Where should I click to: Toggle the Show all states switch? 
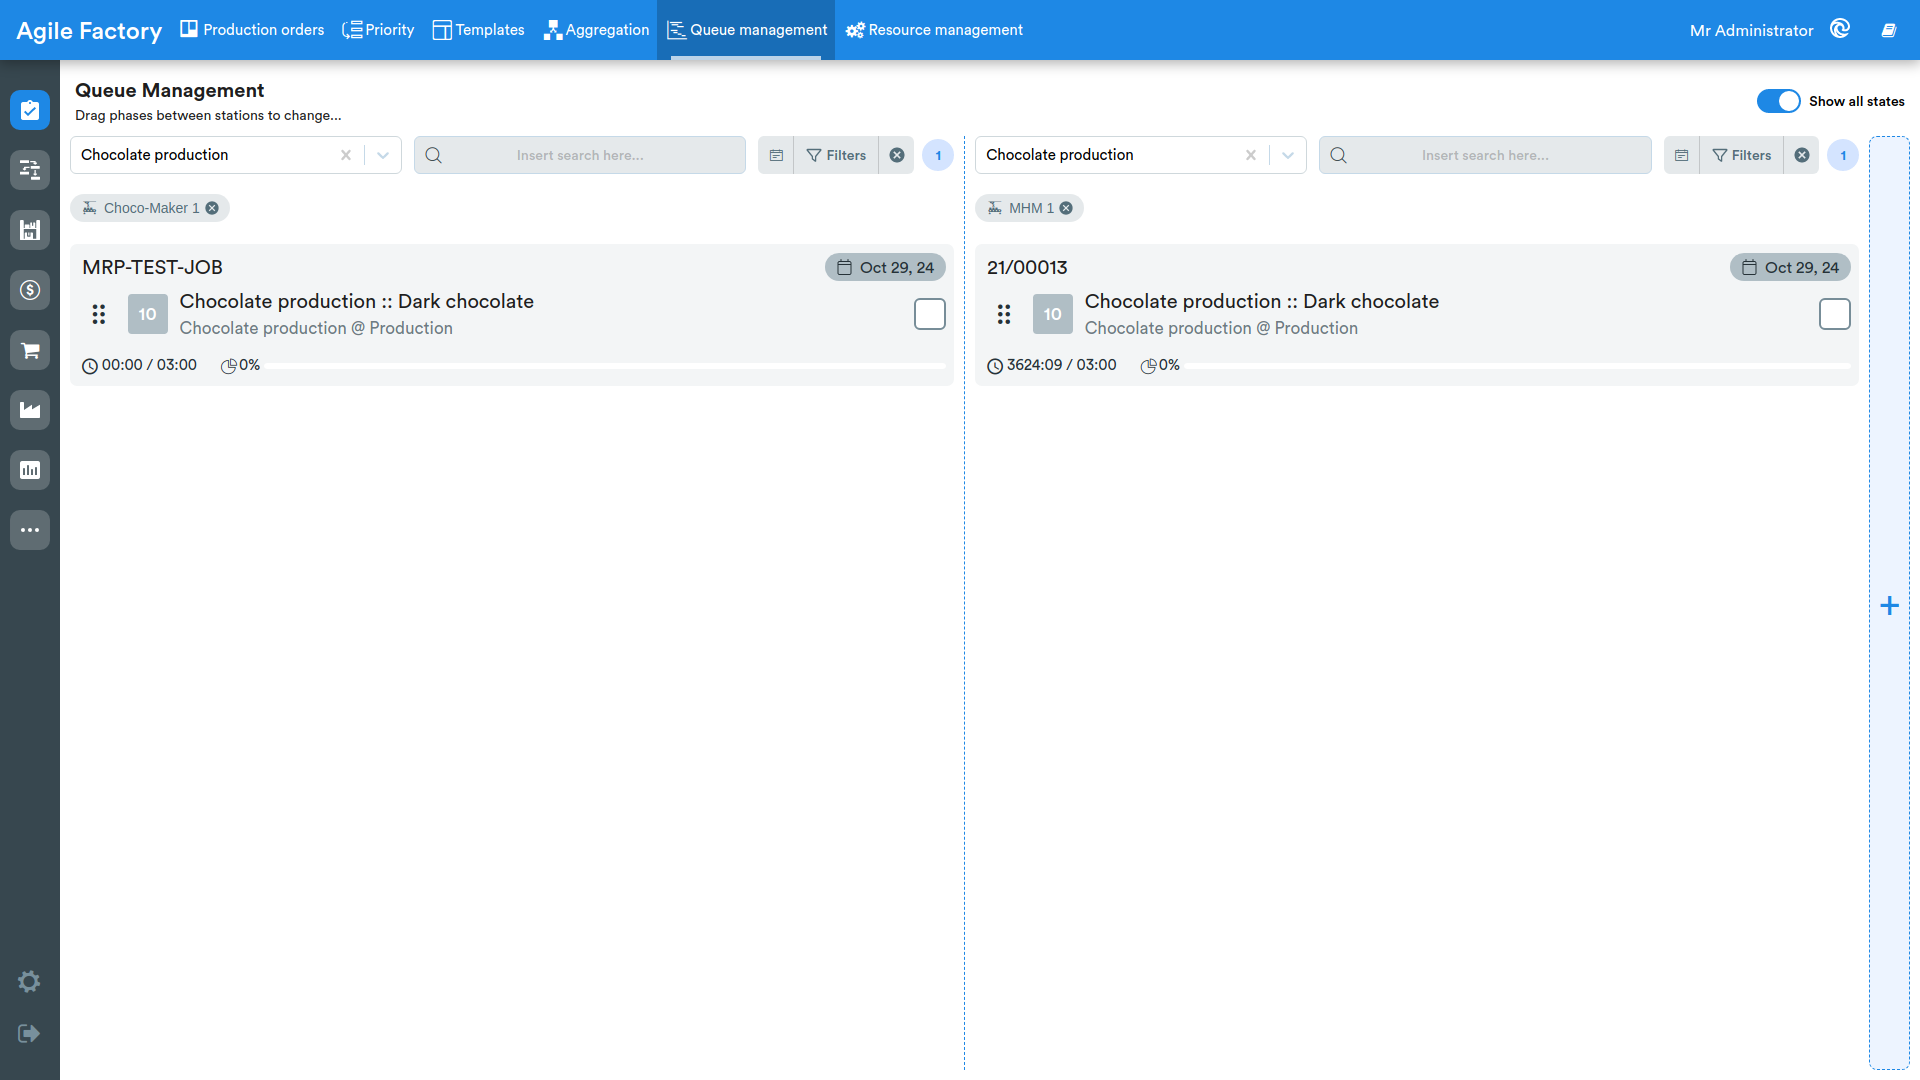pos(1778,101)
